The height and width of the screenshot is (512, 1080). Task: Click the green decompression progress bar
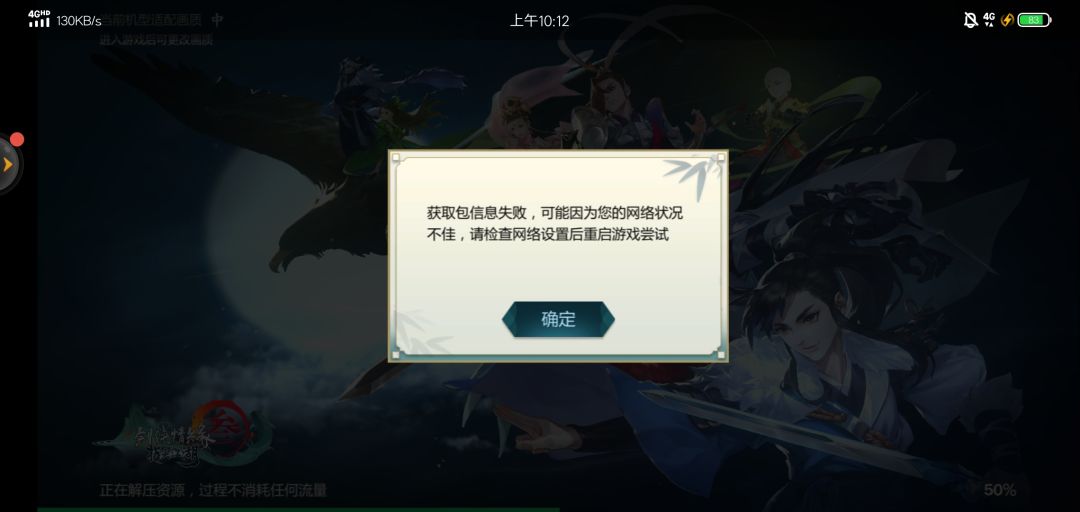(x=298, y=509)
